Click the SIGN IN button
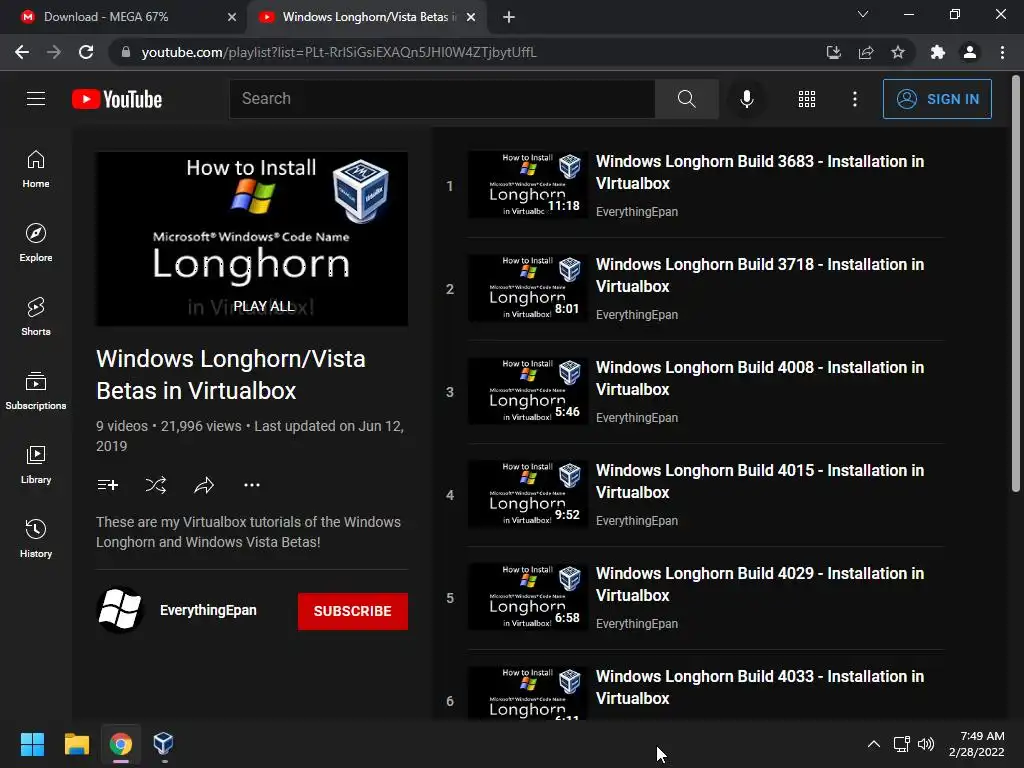The image size is (1024, 768). (937, 99)
